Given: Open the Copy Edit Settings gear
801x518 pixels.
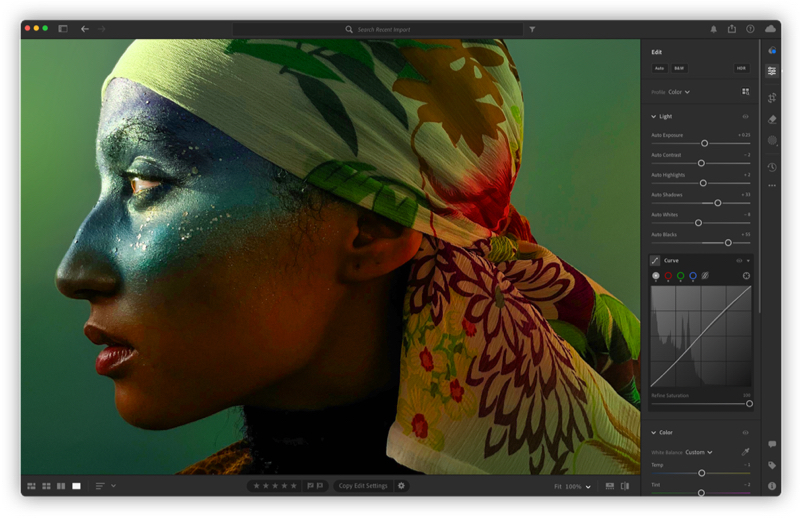Looking at the screenshot, I should pos(402,486).
